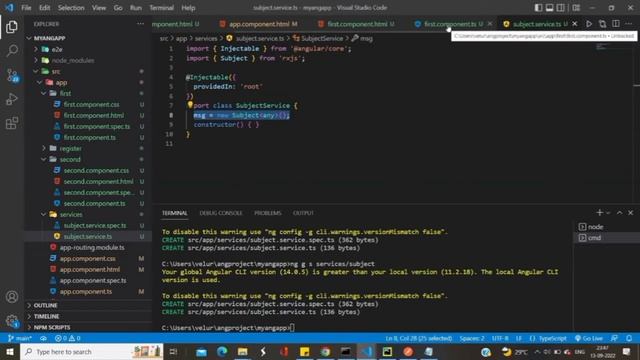The image size is (640, 360).
Task: Open the Run and Debug view
Action: 12,99
